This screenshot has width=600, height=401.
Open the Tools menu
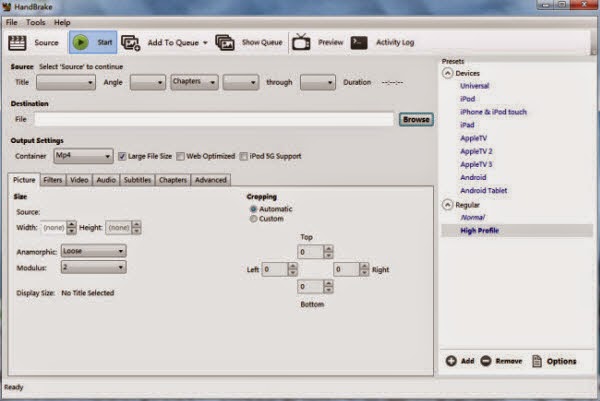click(36, 22)
